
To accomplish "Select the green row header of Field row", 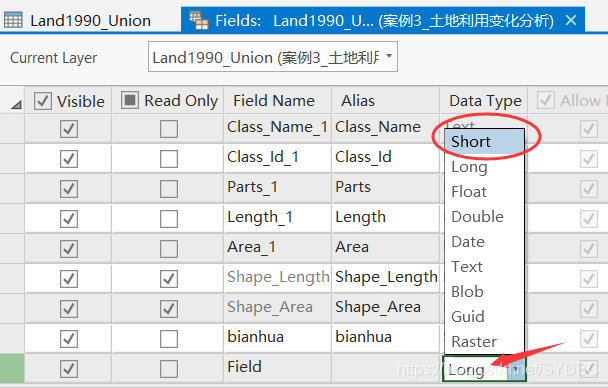I will pos(12,367).
